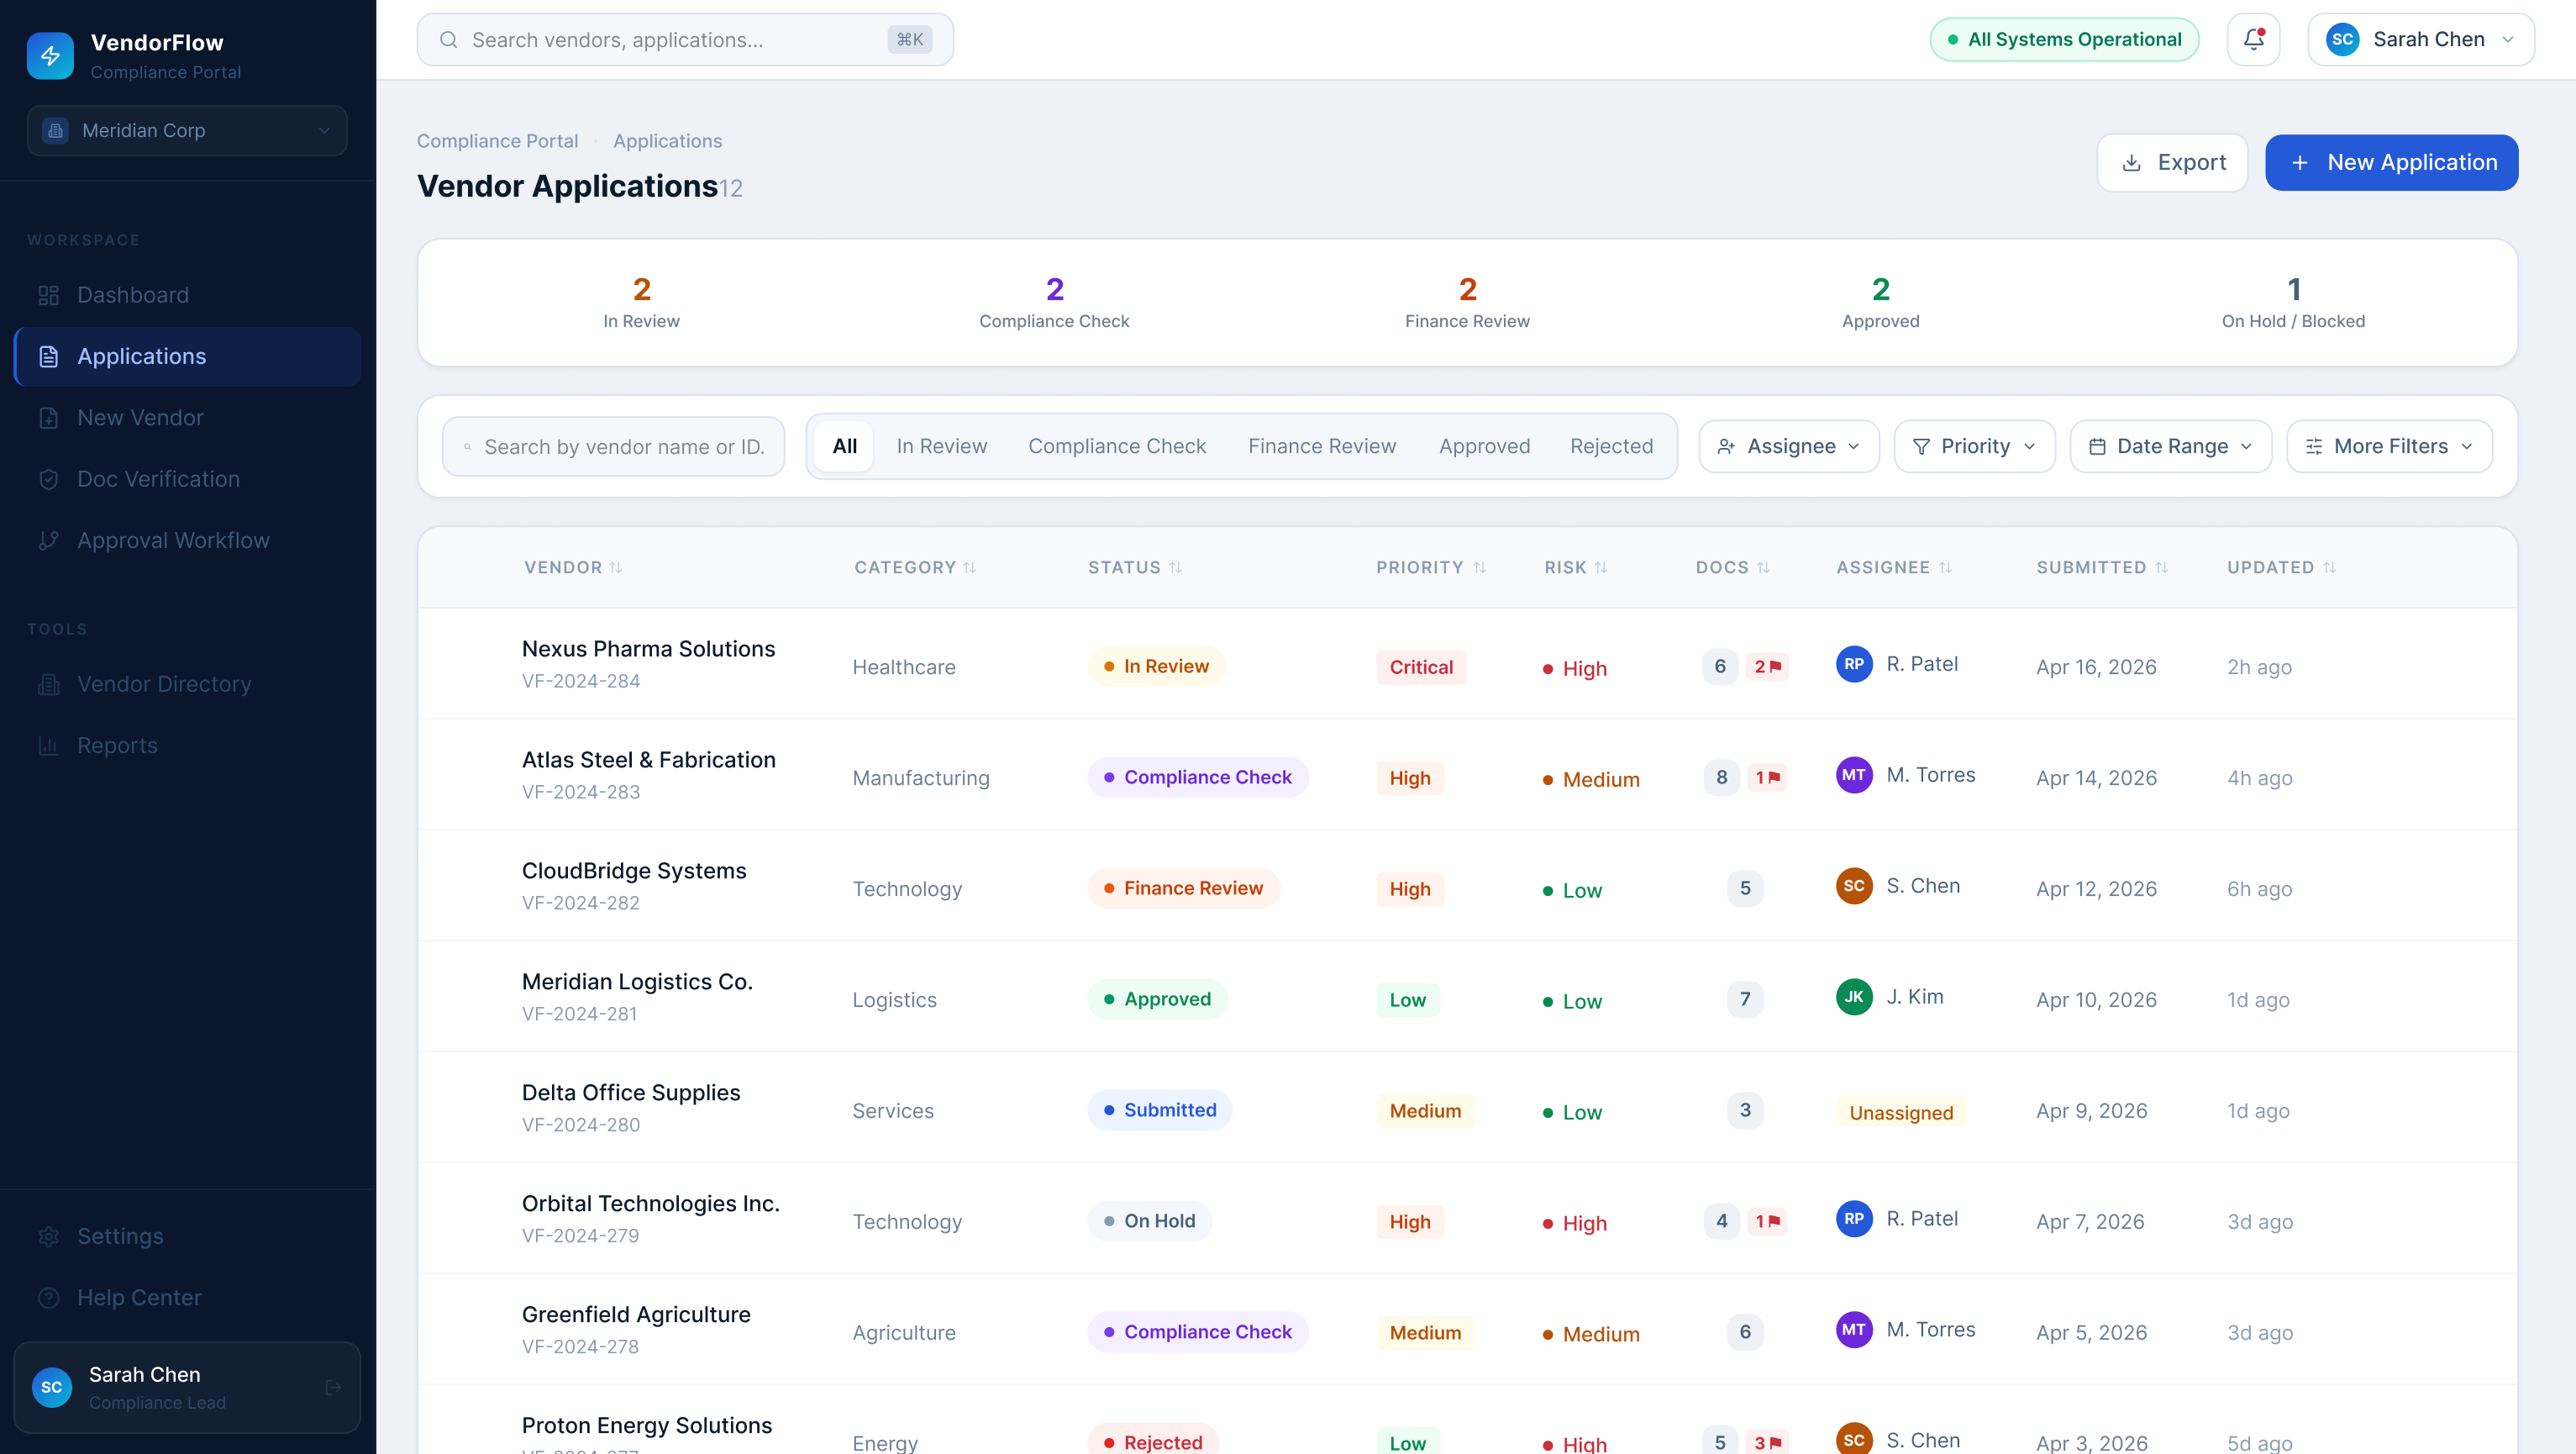Click the Proton Energy Solutions vendor name
The image size is (2576, 1454).
(647, 1425)
